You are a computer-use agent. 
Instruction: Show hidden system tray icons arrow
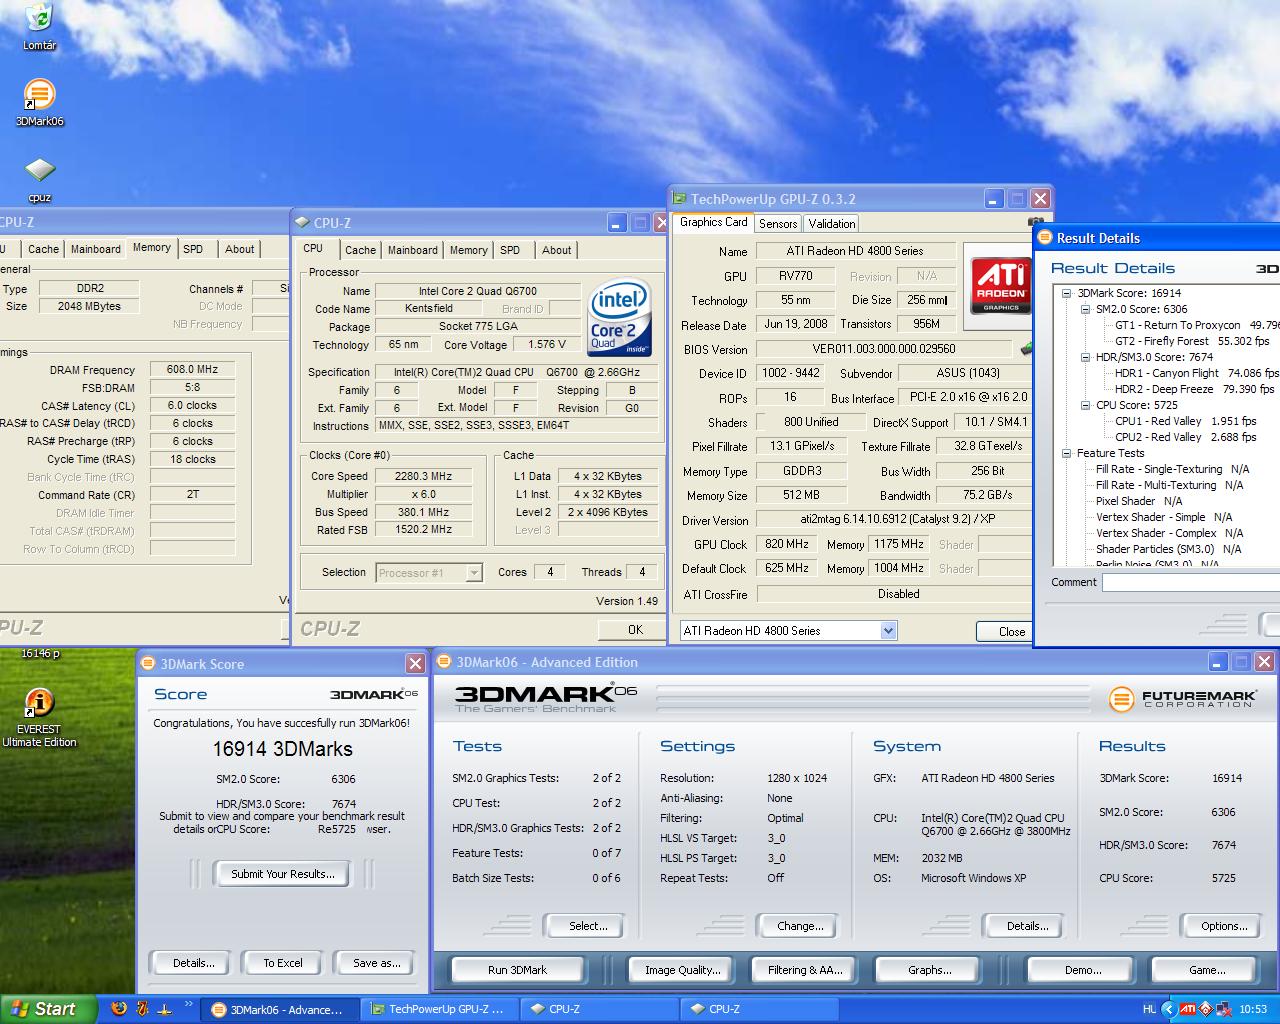1170,1009
